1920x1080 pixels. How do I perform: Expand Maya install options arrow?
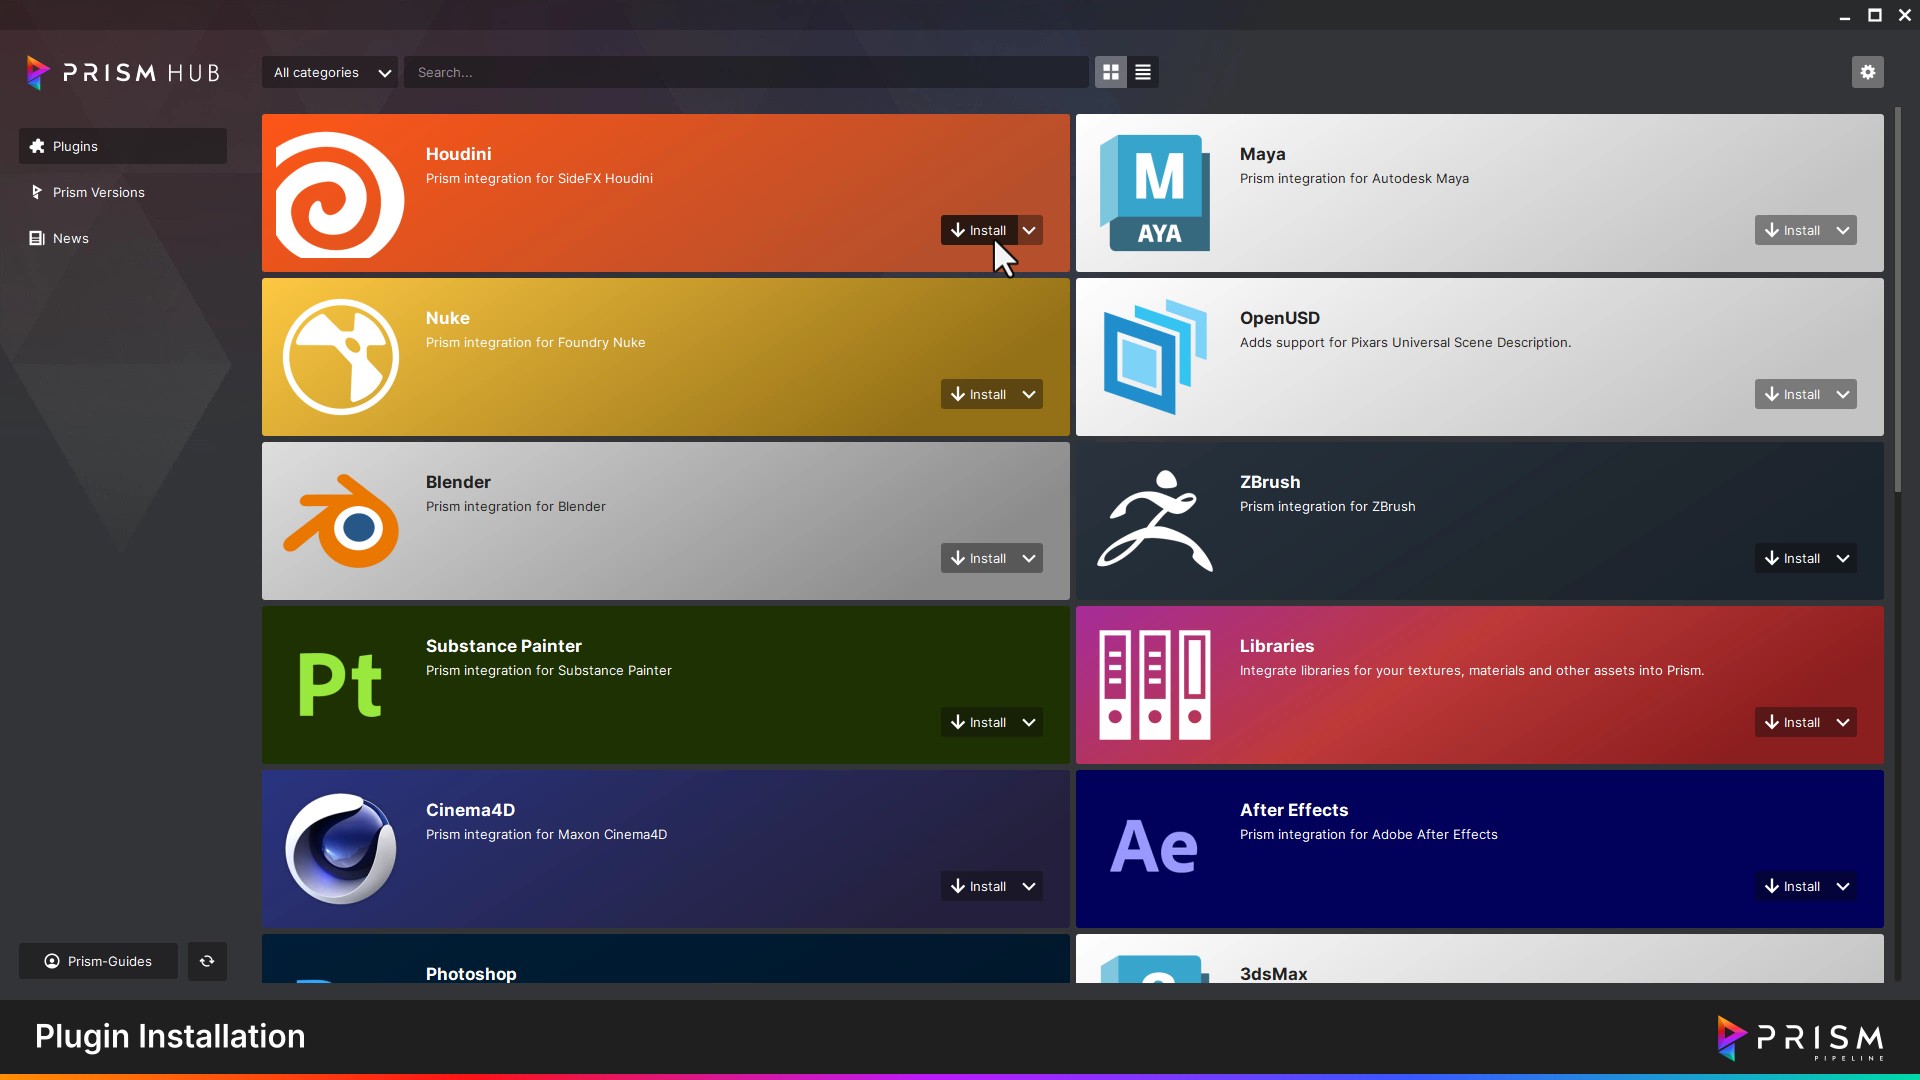(x=1844, y=230)
